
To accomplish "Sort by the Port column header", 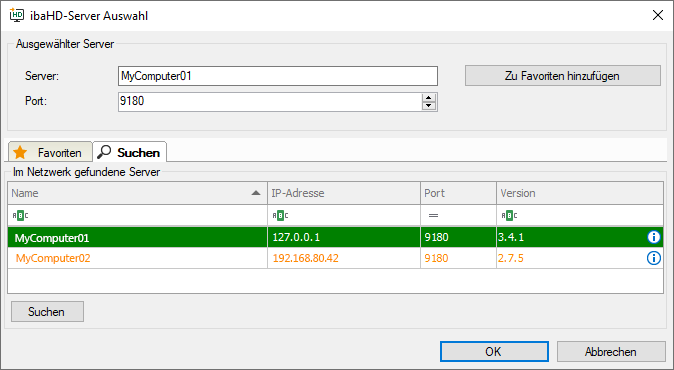I will click(x=458, y=193).
